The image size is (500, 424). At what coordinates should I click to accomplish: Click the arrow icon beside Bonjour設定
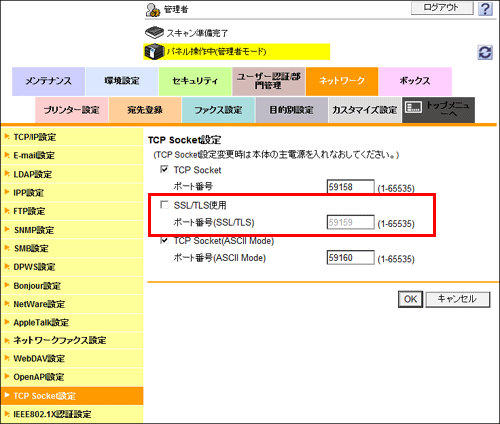pos(7,285)
